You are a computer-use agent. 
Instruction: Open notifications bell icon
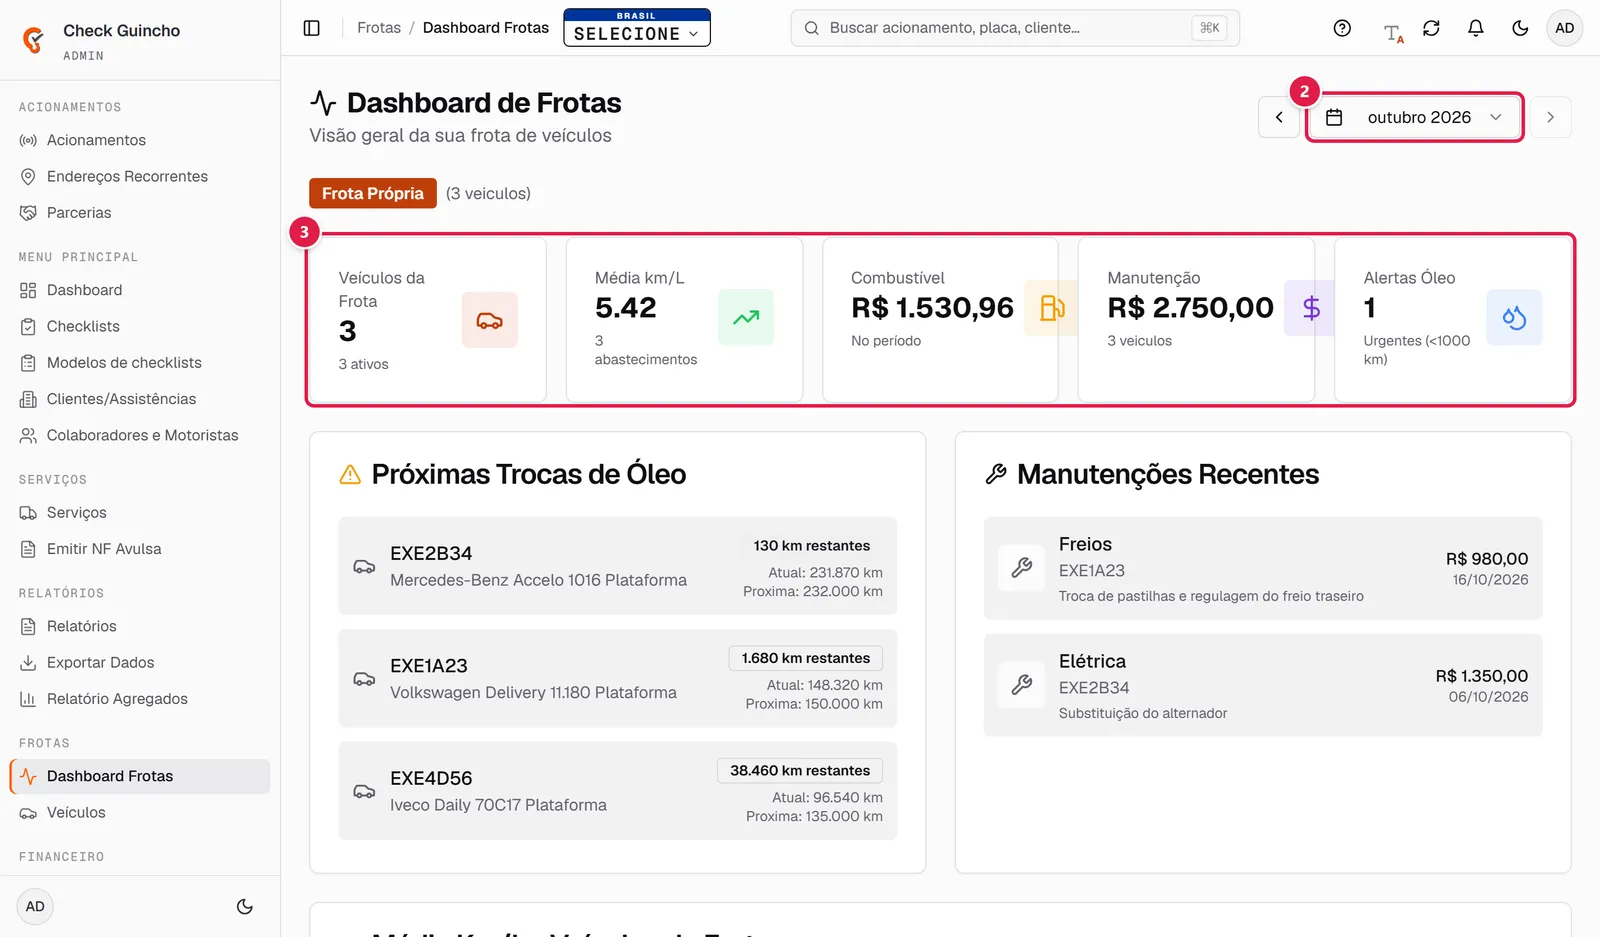(x=1476, y=28)
